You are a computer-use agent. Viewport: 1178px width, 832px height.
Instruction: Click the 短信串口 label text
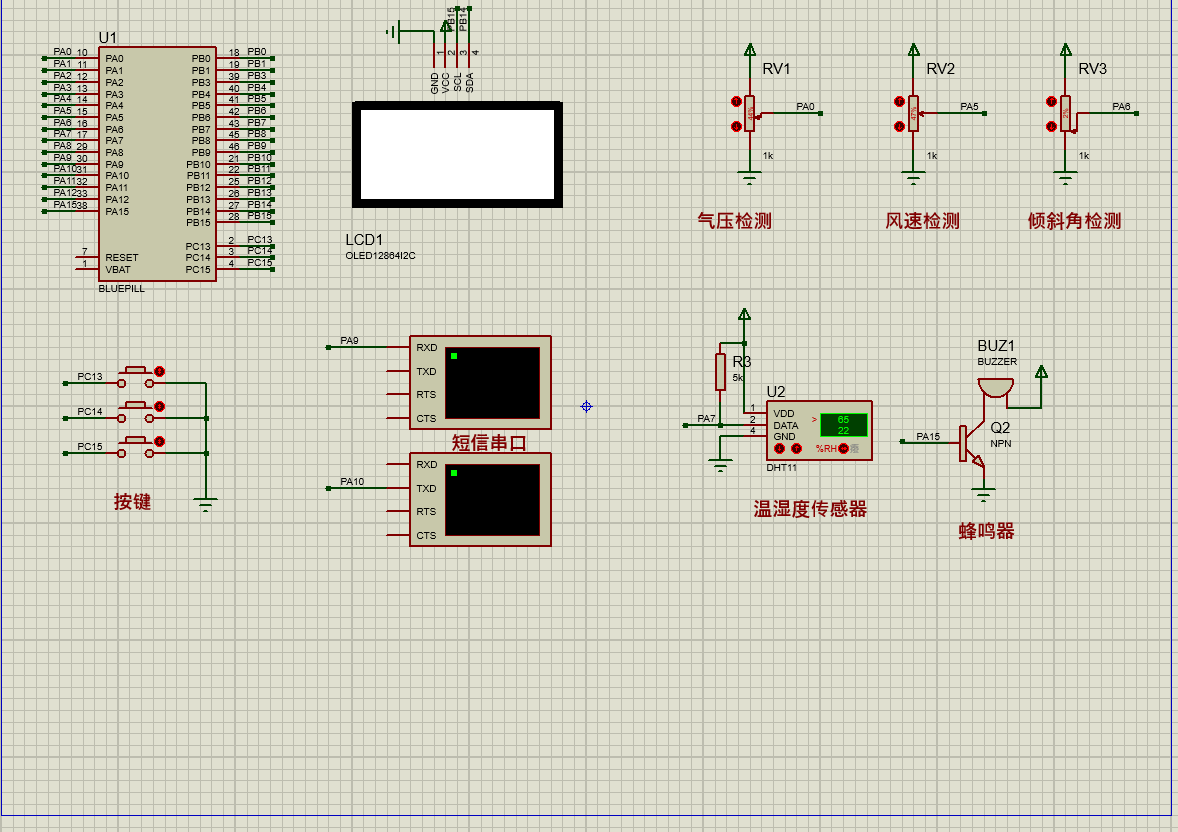(x=489, y=443)
